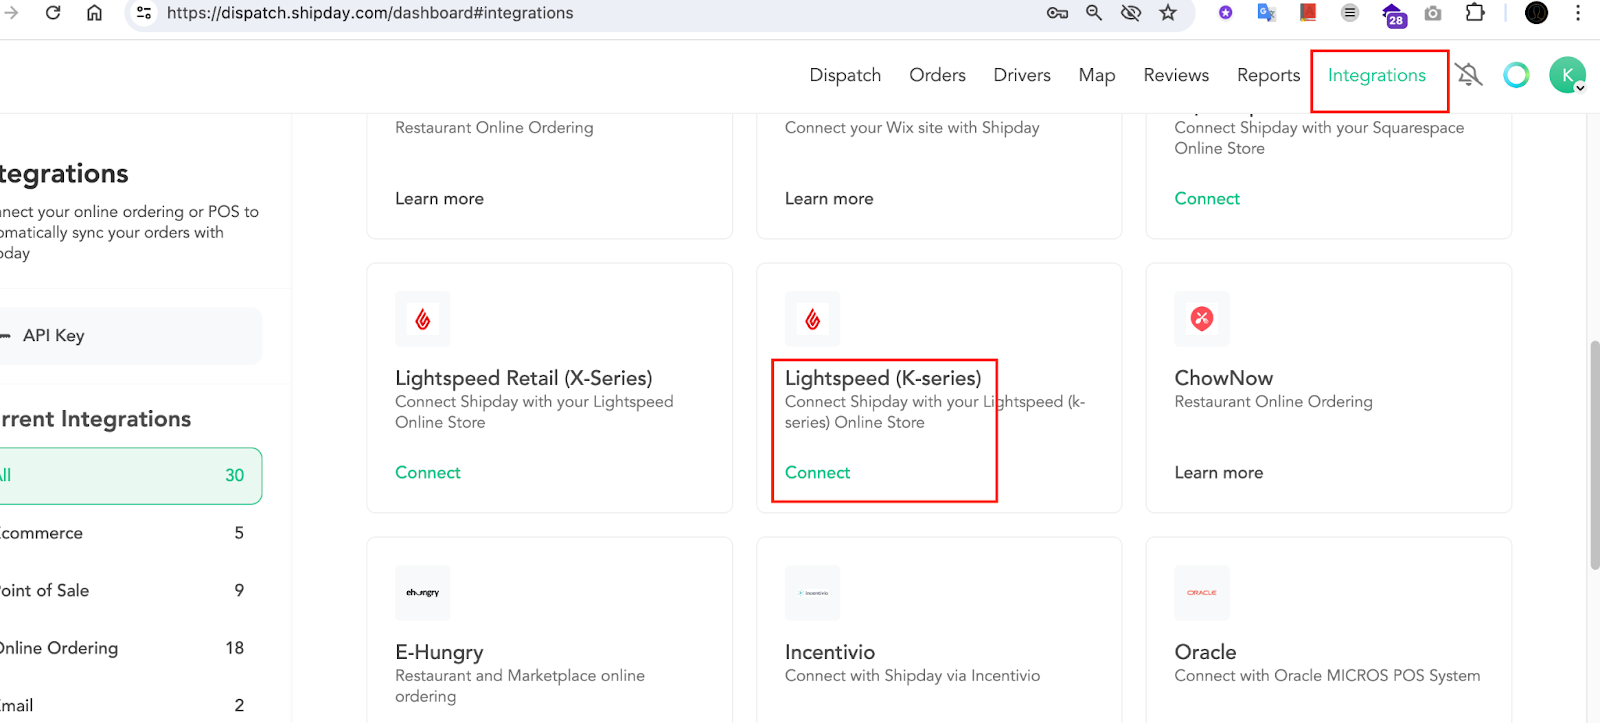1600x723 pixels.
Task: Click the ChowNow red logo icon
Action: click(x=1202, y=319)
